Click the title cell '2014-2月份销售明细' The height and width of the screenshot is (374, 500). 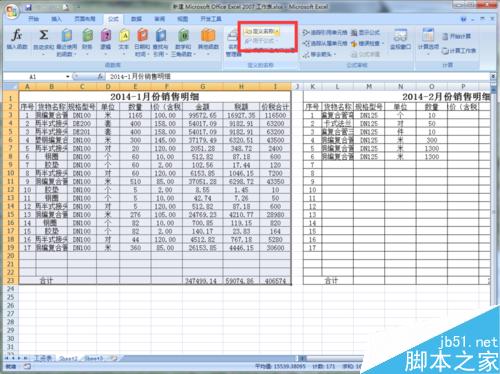(x=398, y=97)
